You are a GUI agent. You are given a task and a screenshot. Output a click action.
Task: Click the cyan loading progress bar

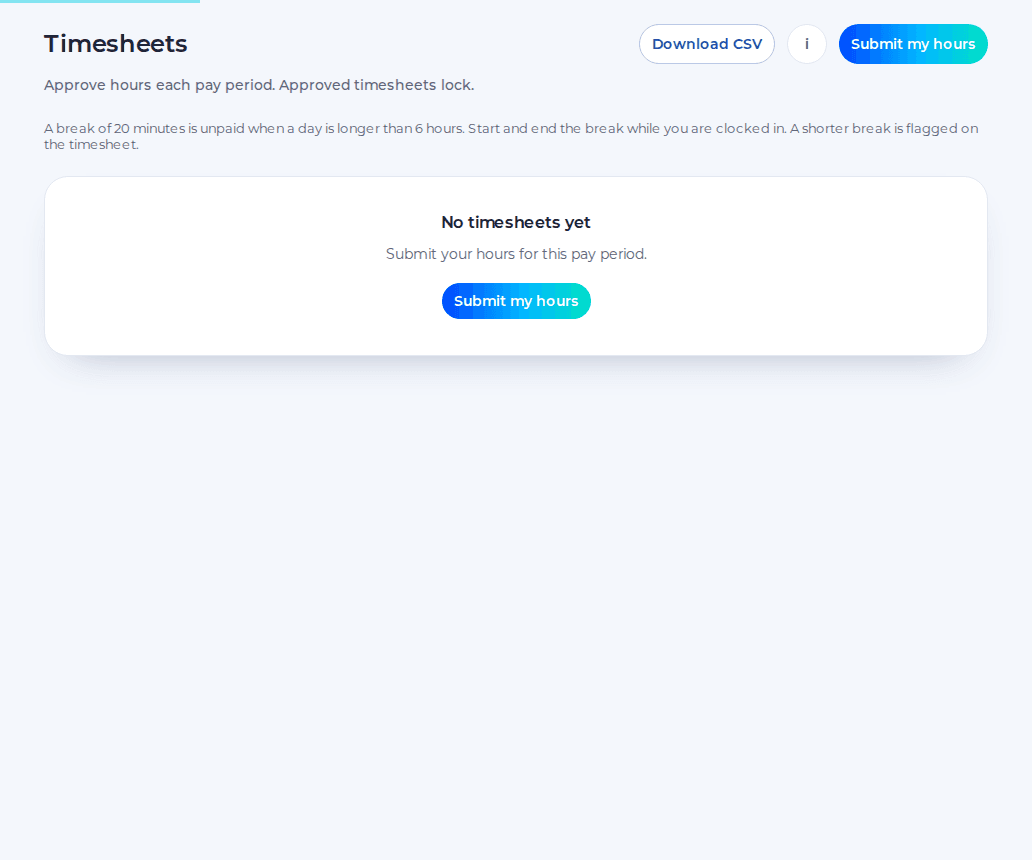[99, 1]
